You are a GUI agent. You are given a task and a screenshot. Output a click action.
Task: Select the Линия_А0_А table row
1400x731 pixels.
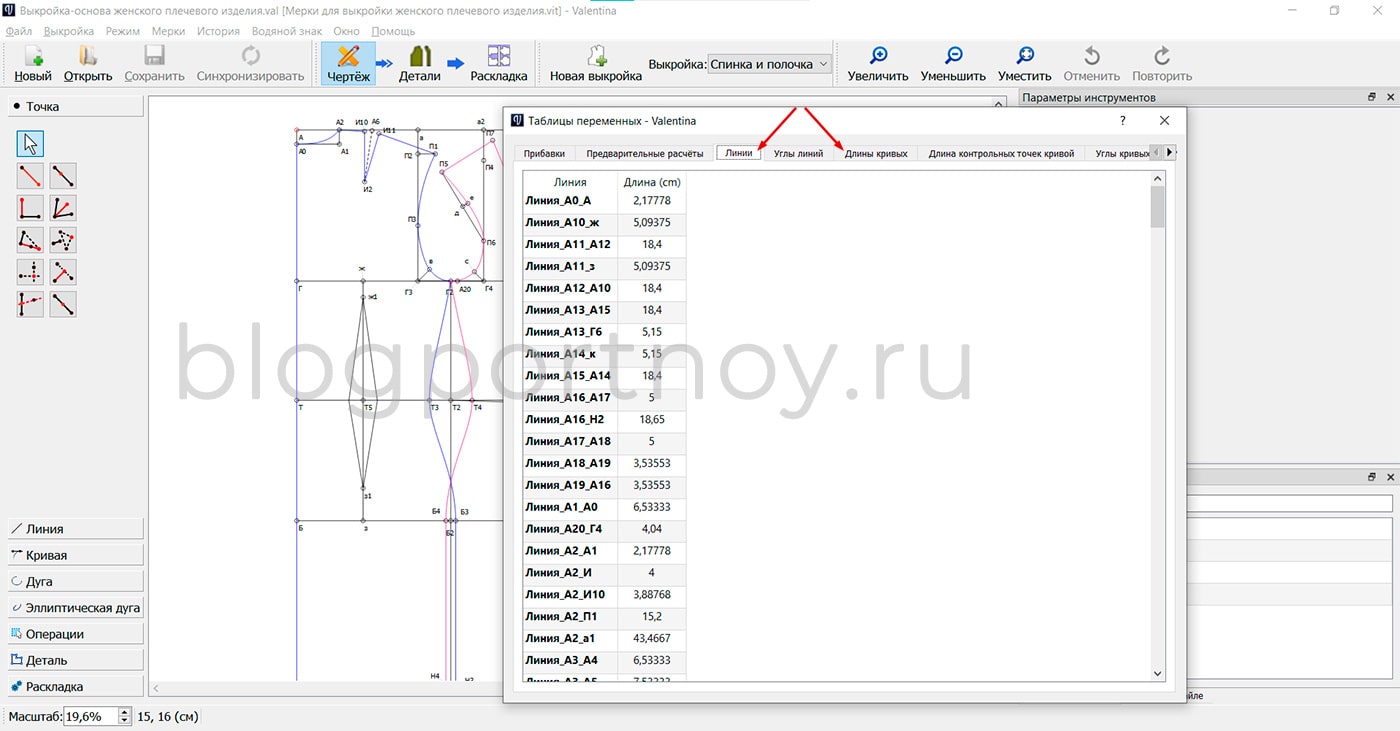(x=605, y=200)
